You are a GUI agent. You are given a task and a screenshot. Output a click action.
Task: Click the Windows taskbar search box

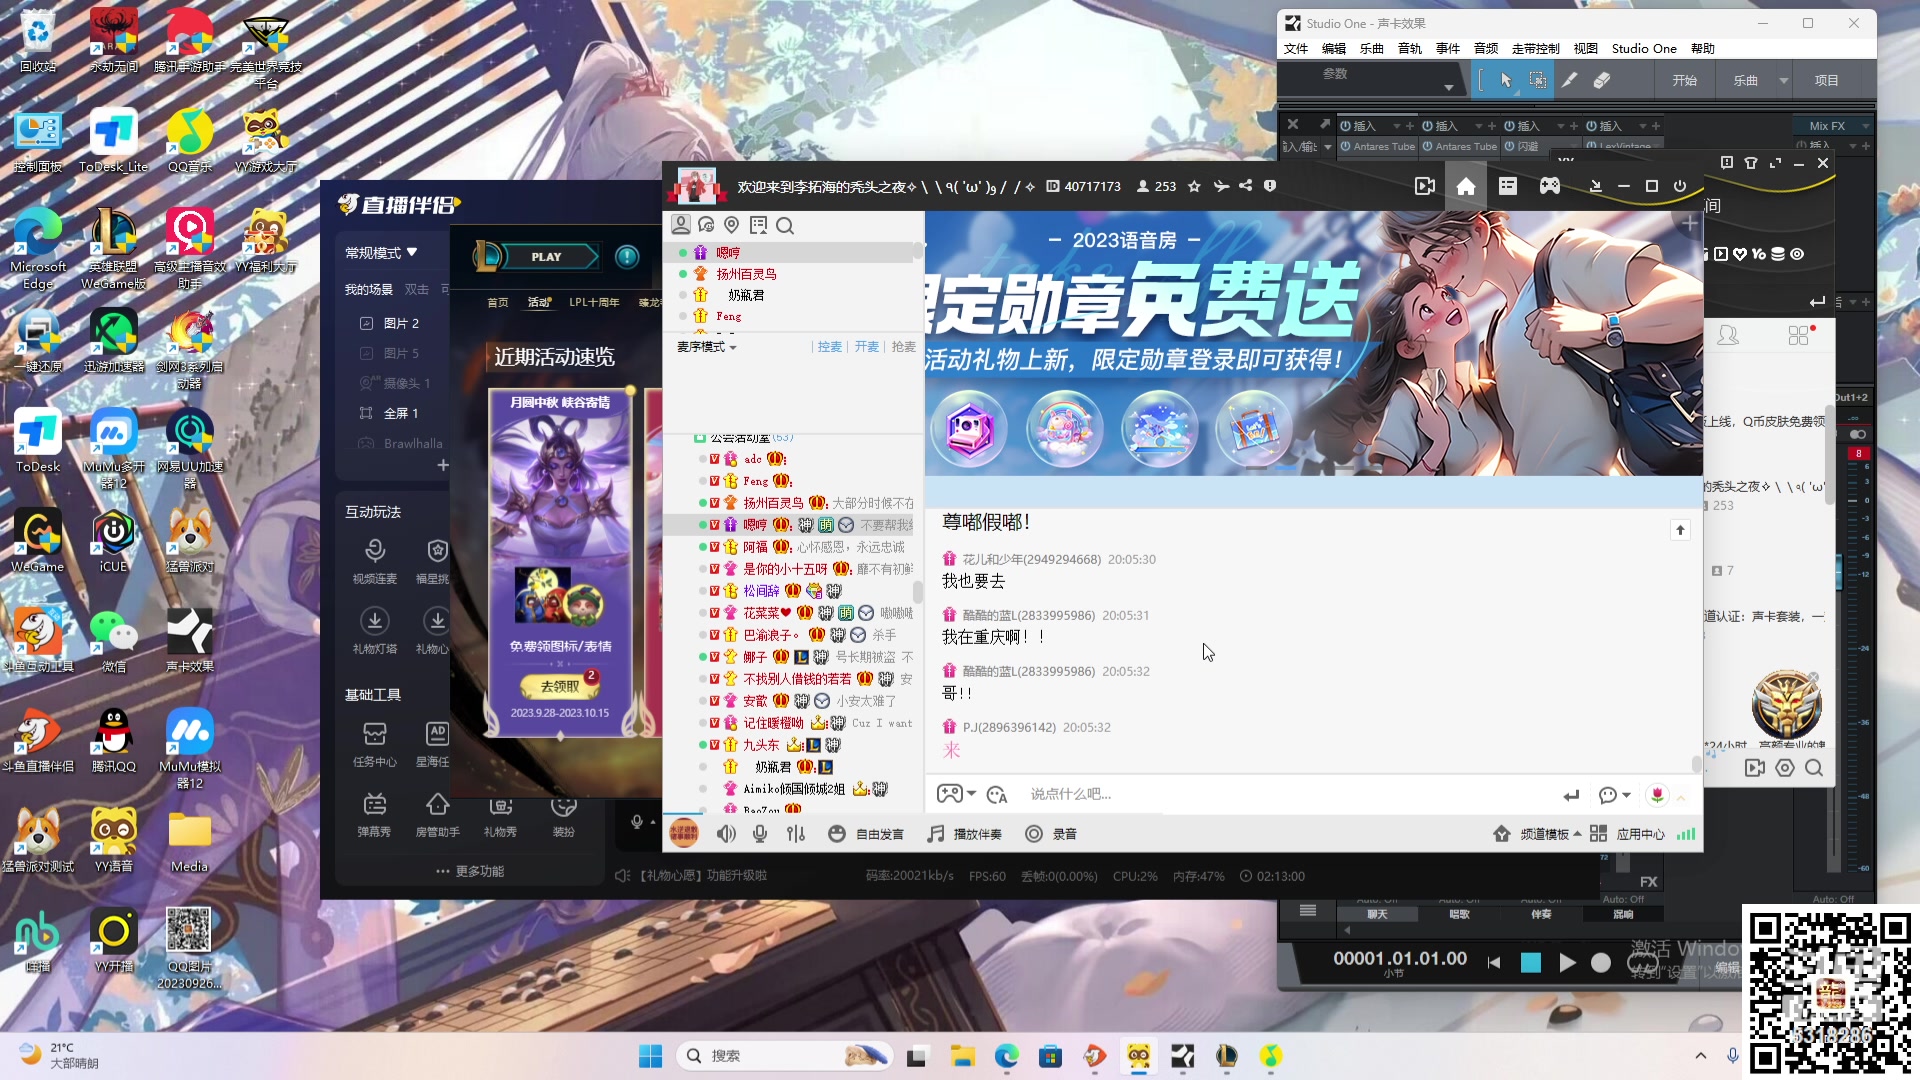[782, 1056]
